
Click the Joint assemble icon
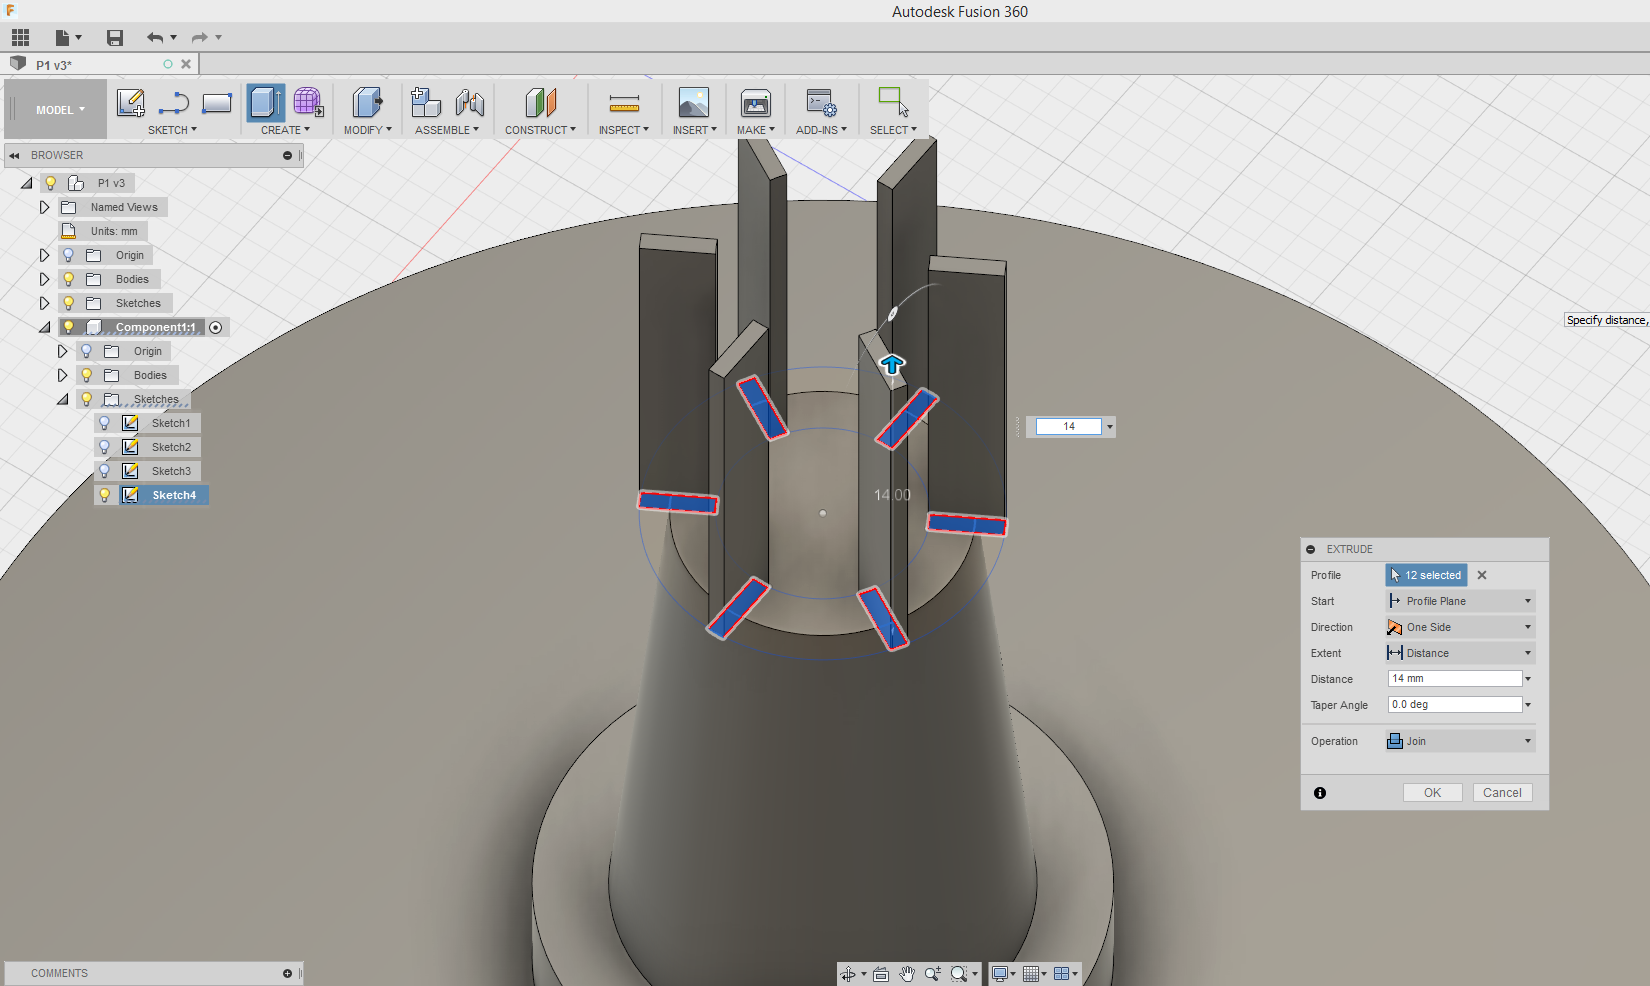470,102
